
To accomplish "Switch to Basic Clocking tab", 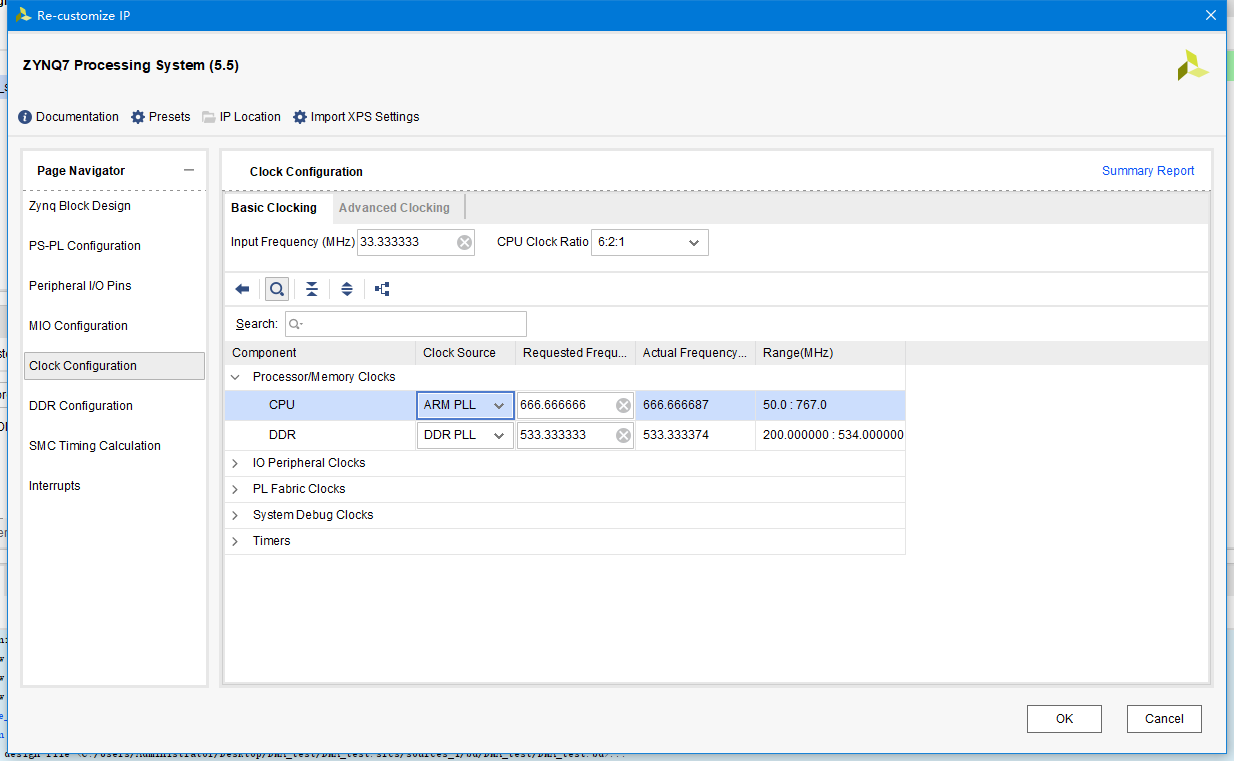I will pos(274,208).
